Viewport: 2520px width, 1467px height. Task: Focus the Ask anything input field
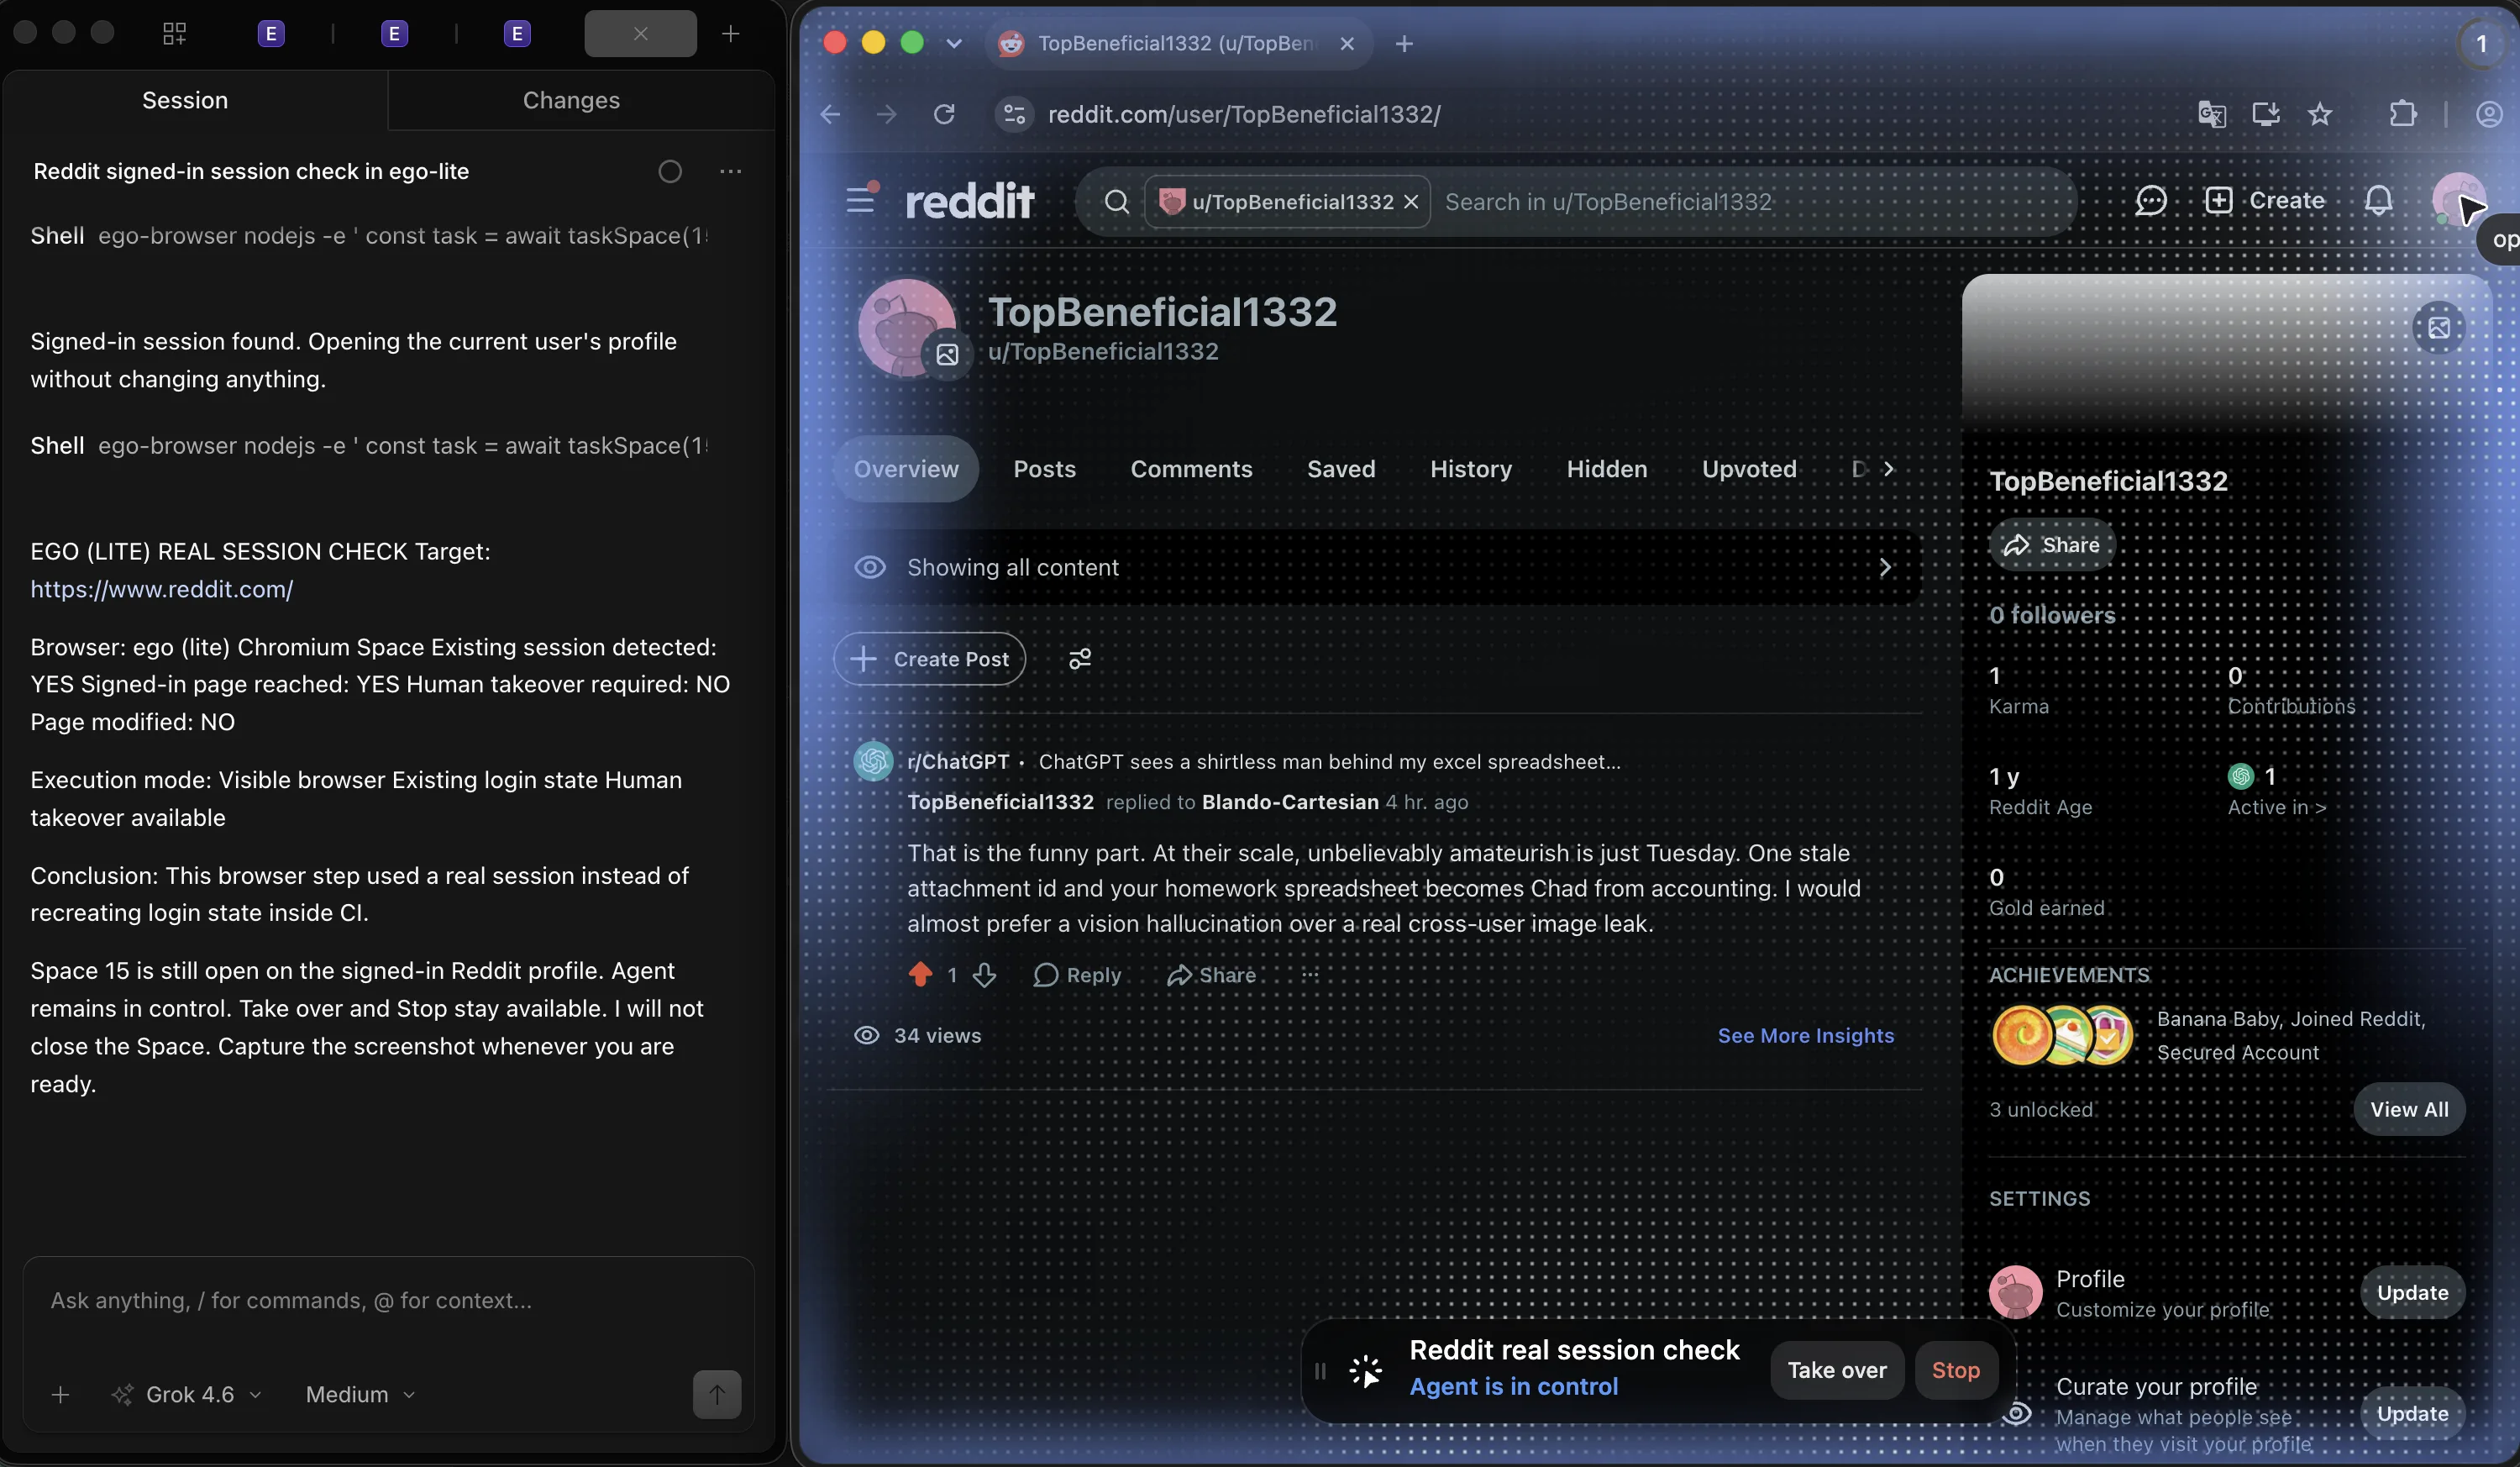pos(388,1300)
